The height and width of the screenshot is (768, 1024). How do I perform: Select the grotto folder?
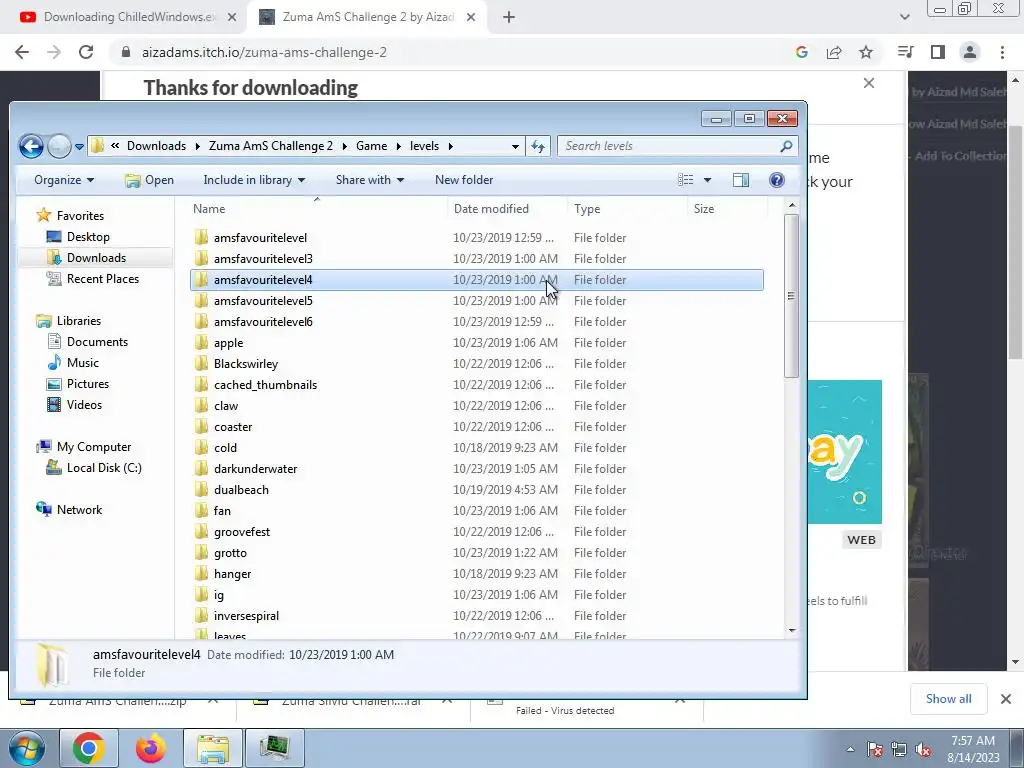[230, 552]
